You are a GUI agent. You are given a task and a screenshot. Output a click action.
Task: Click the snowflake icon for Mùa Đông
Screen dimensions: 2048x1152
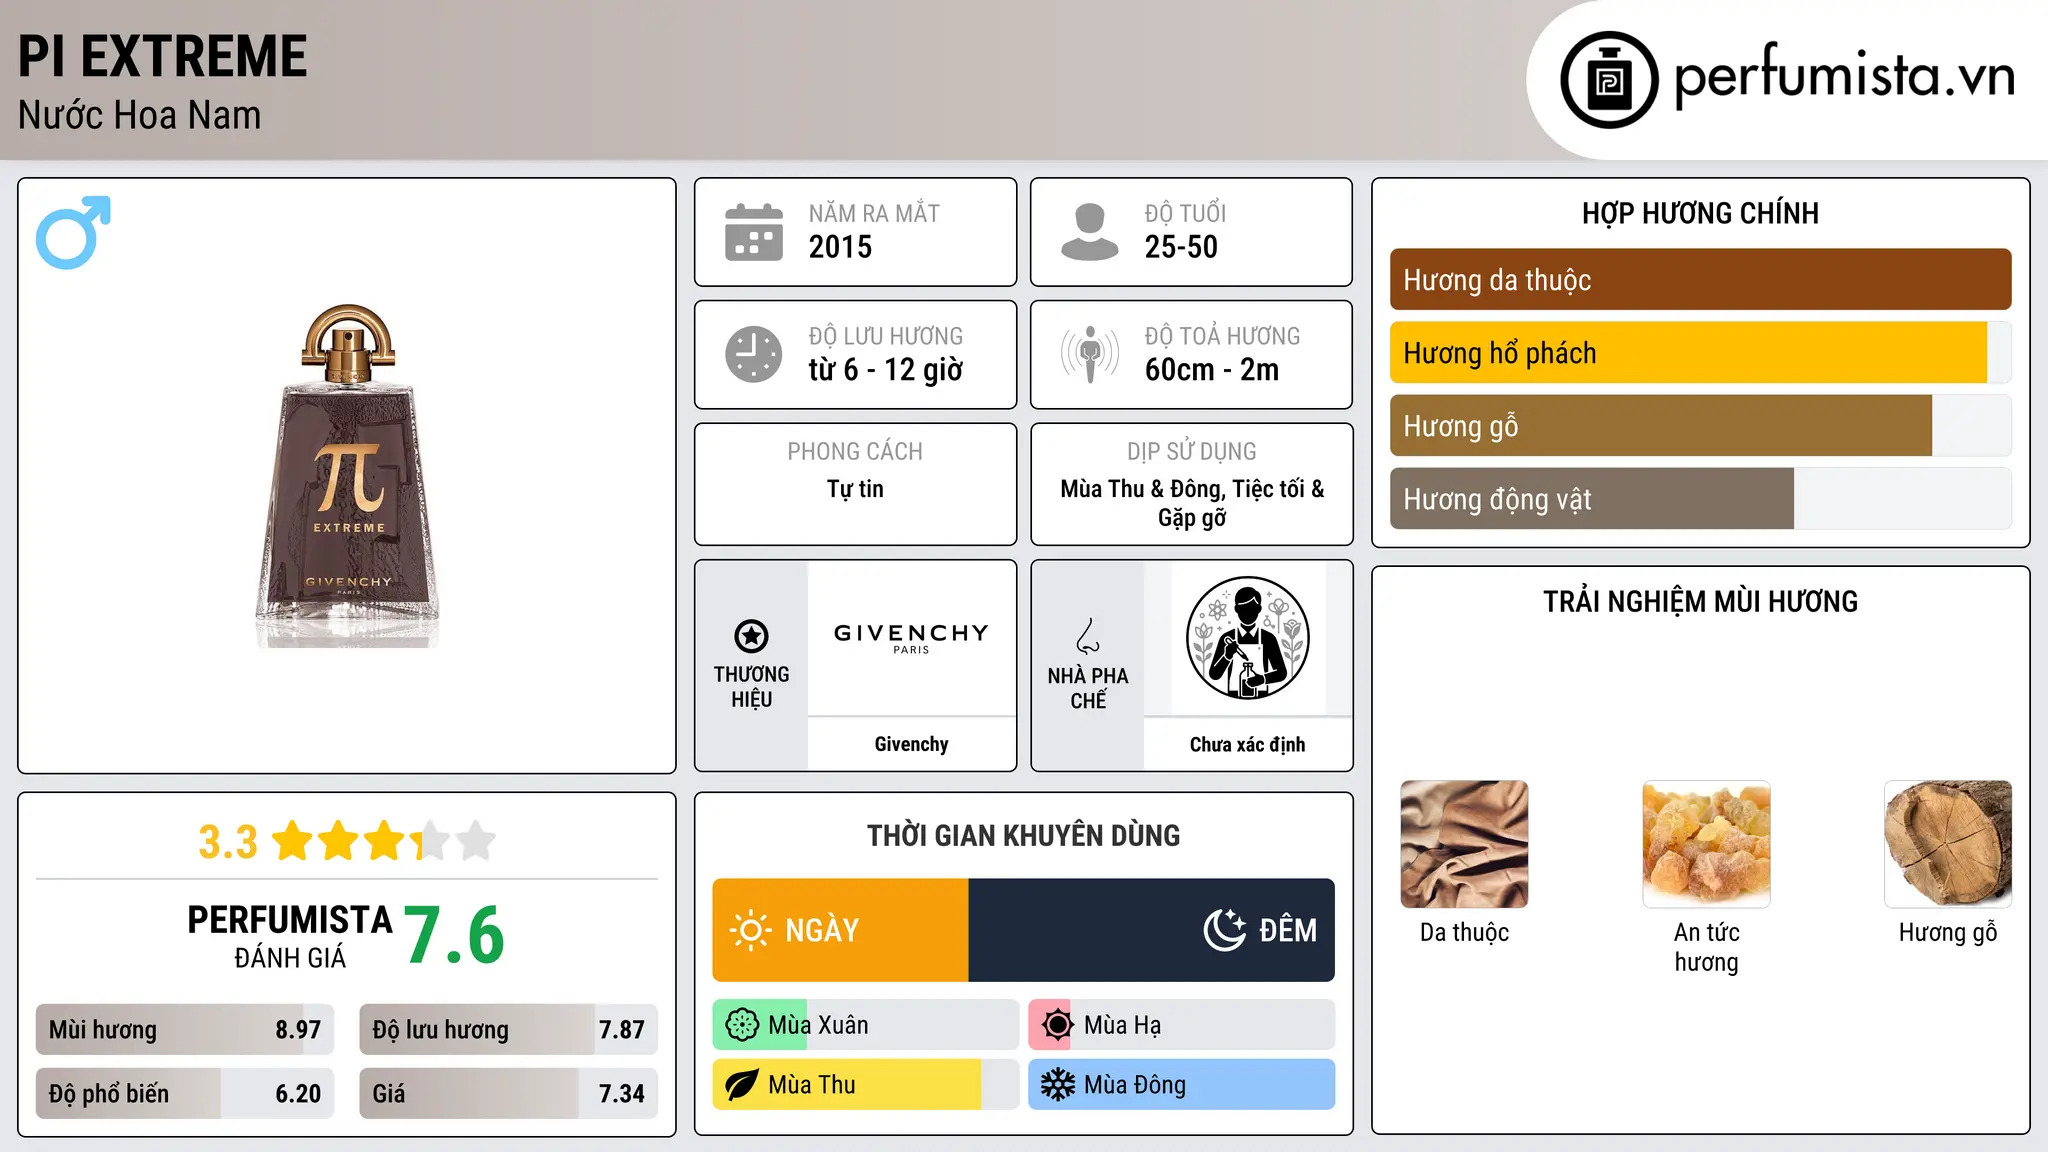coord(1057,1085)
